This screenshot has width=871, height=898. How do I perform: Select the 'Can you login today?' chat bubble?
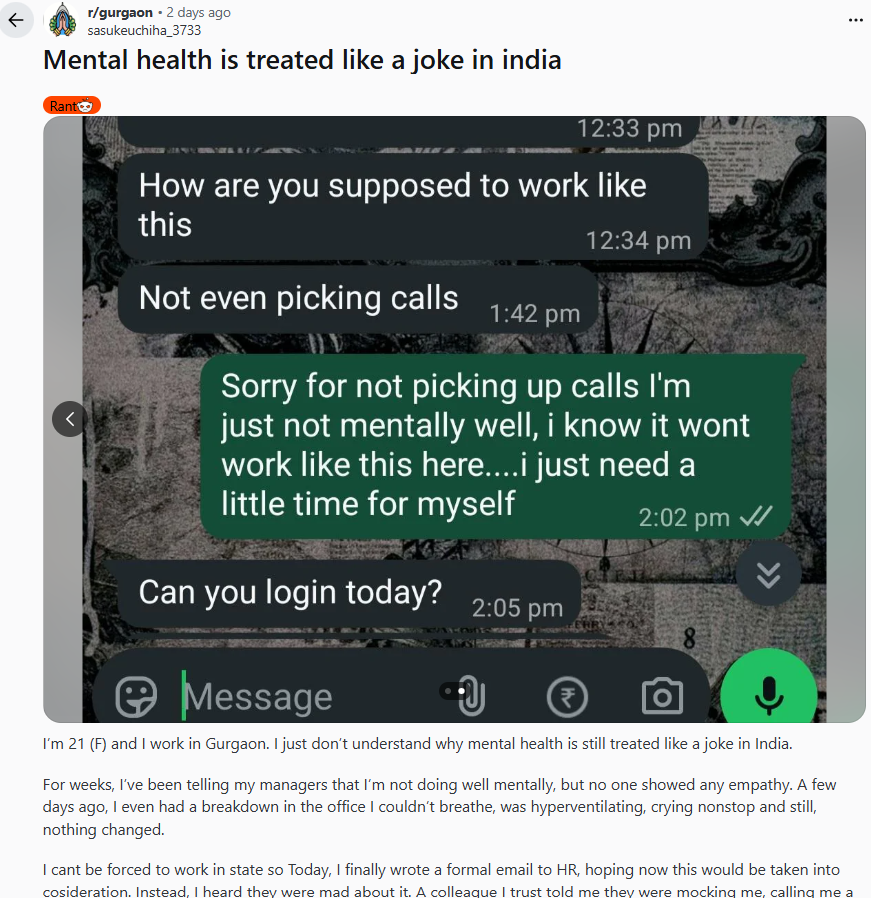[349, 594]
